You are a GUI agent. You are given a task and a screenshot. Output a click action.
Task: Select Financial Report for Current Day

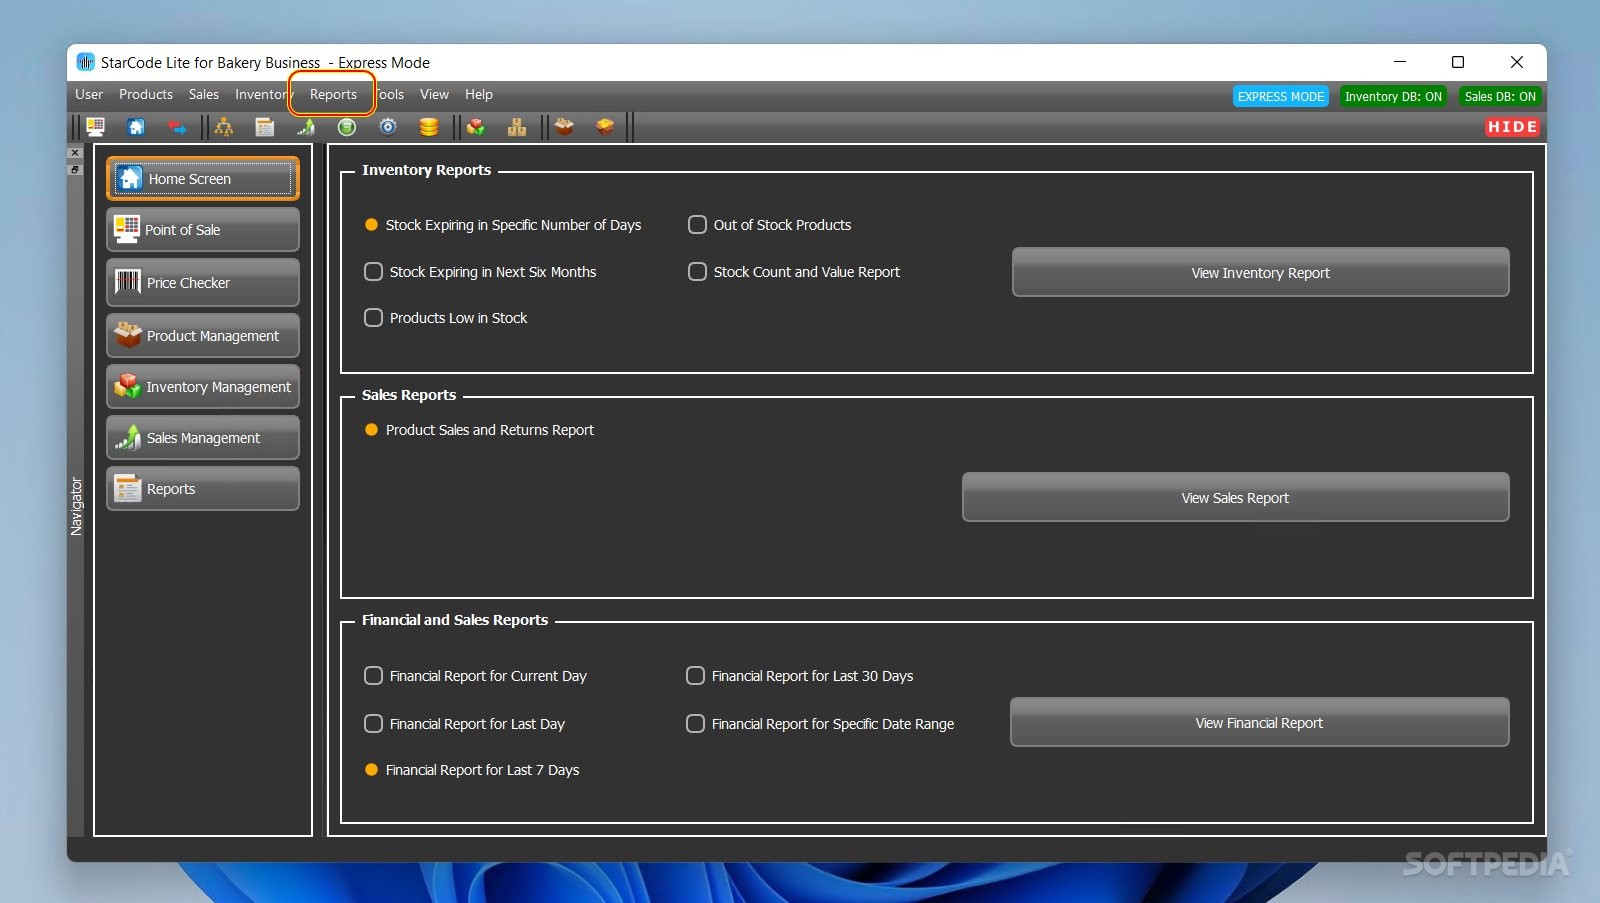point(476,676)
